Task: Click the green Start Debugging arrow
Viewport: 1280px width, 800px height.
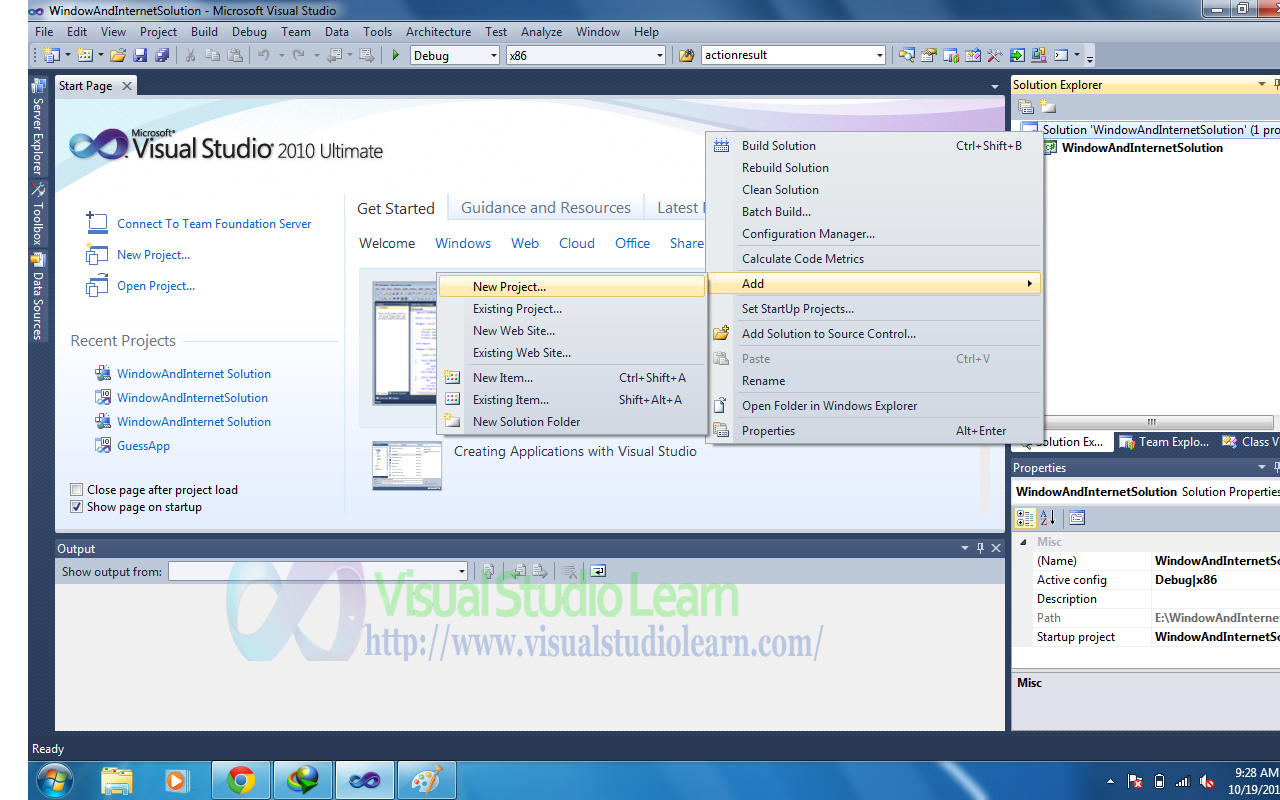Action: point(396,55)
